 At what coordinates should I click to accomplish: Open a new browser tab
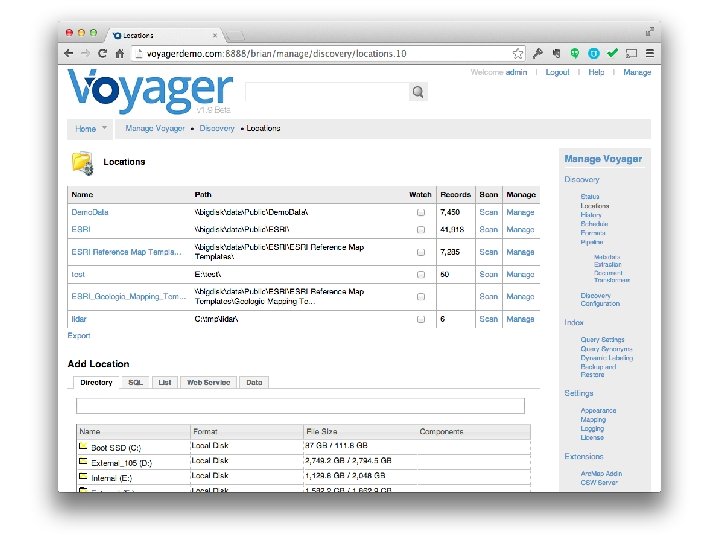point(235,35)
